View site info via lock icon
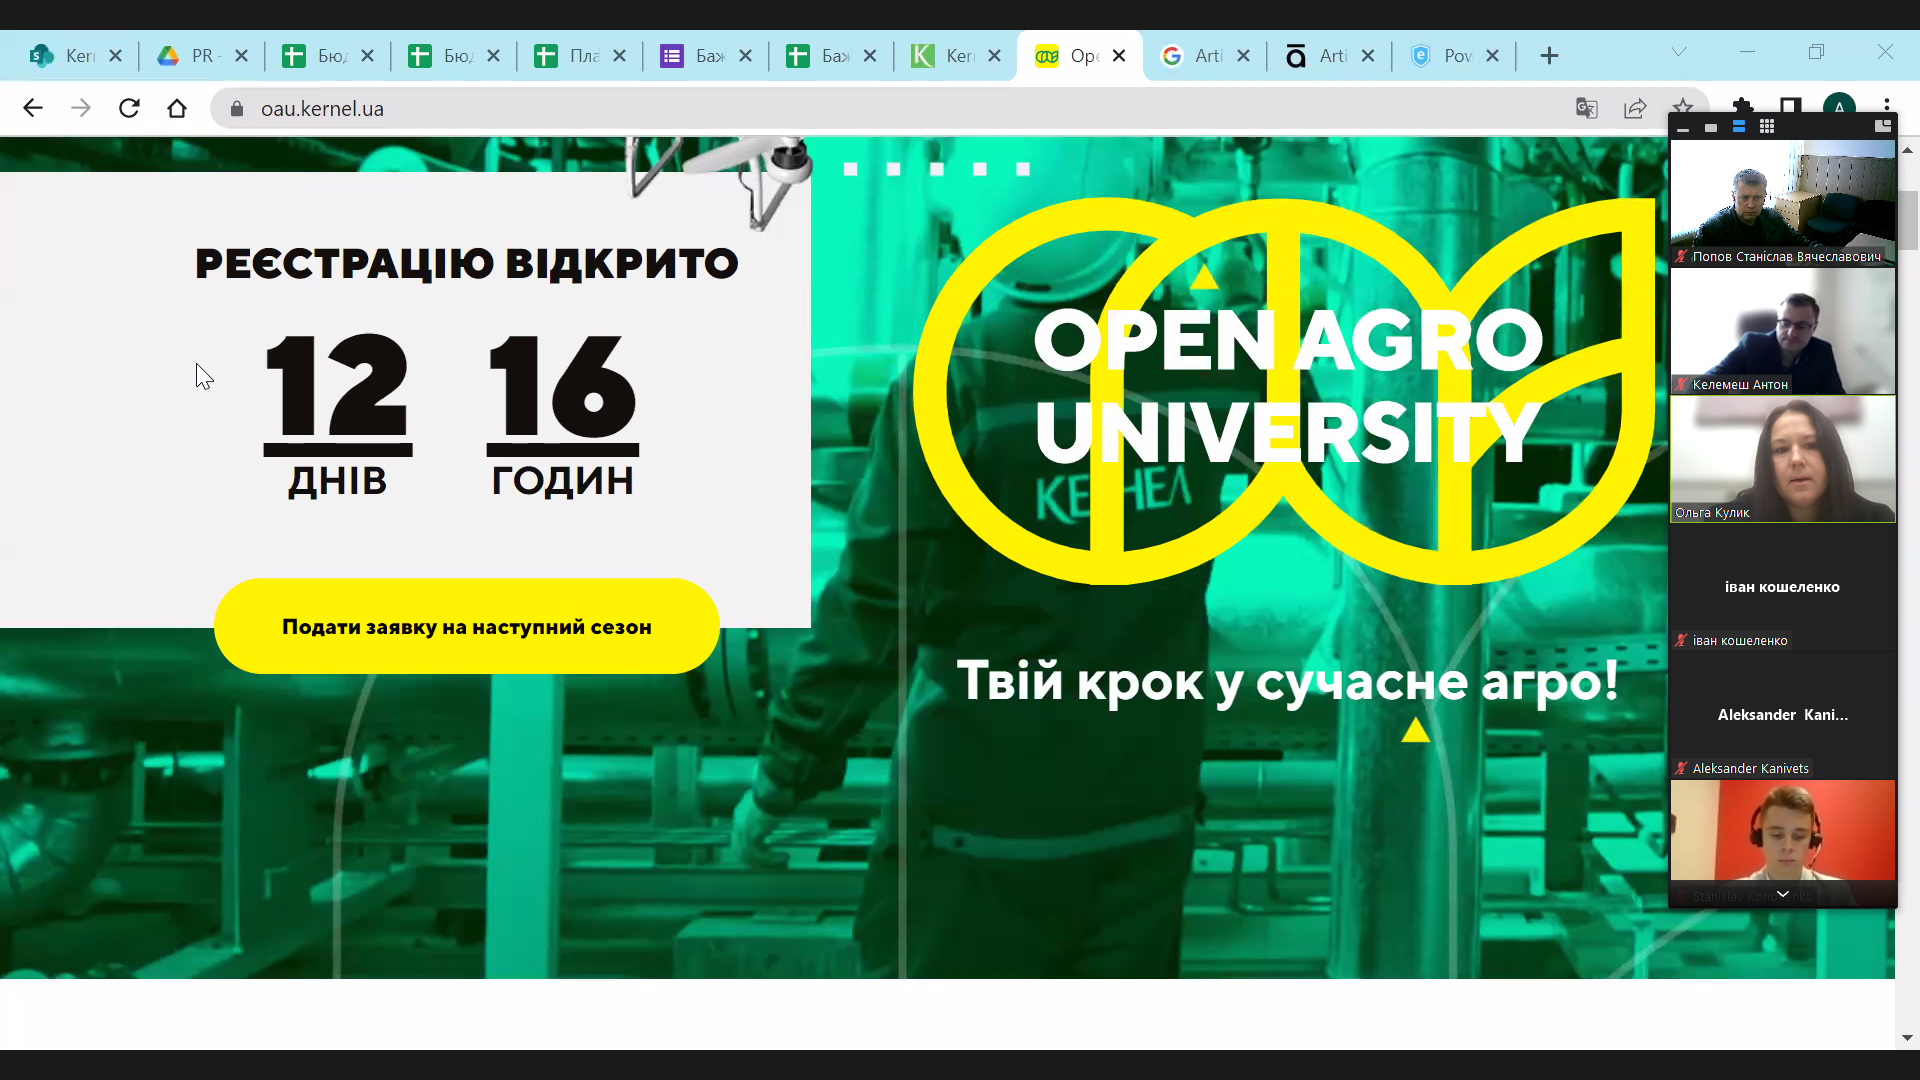 click(237, 109)
